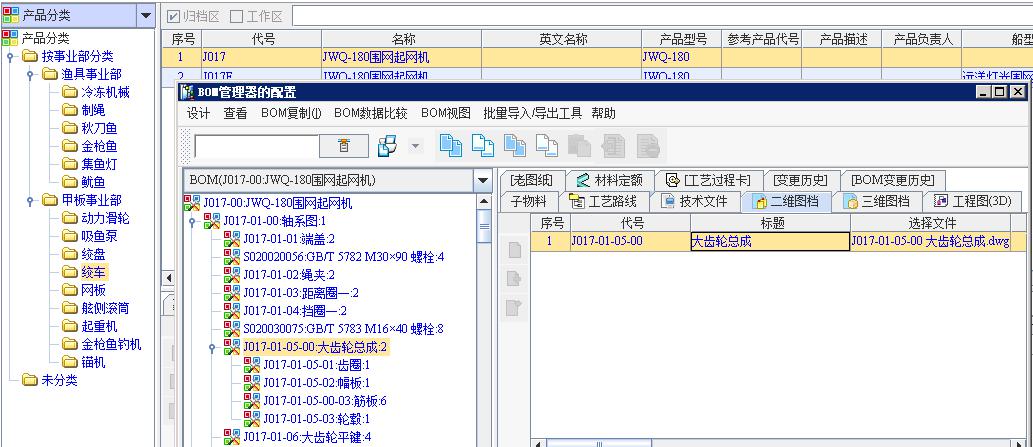
Task: Collapse the 渔具事业部 tree node
Action: click(x=30, y=74)
